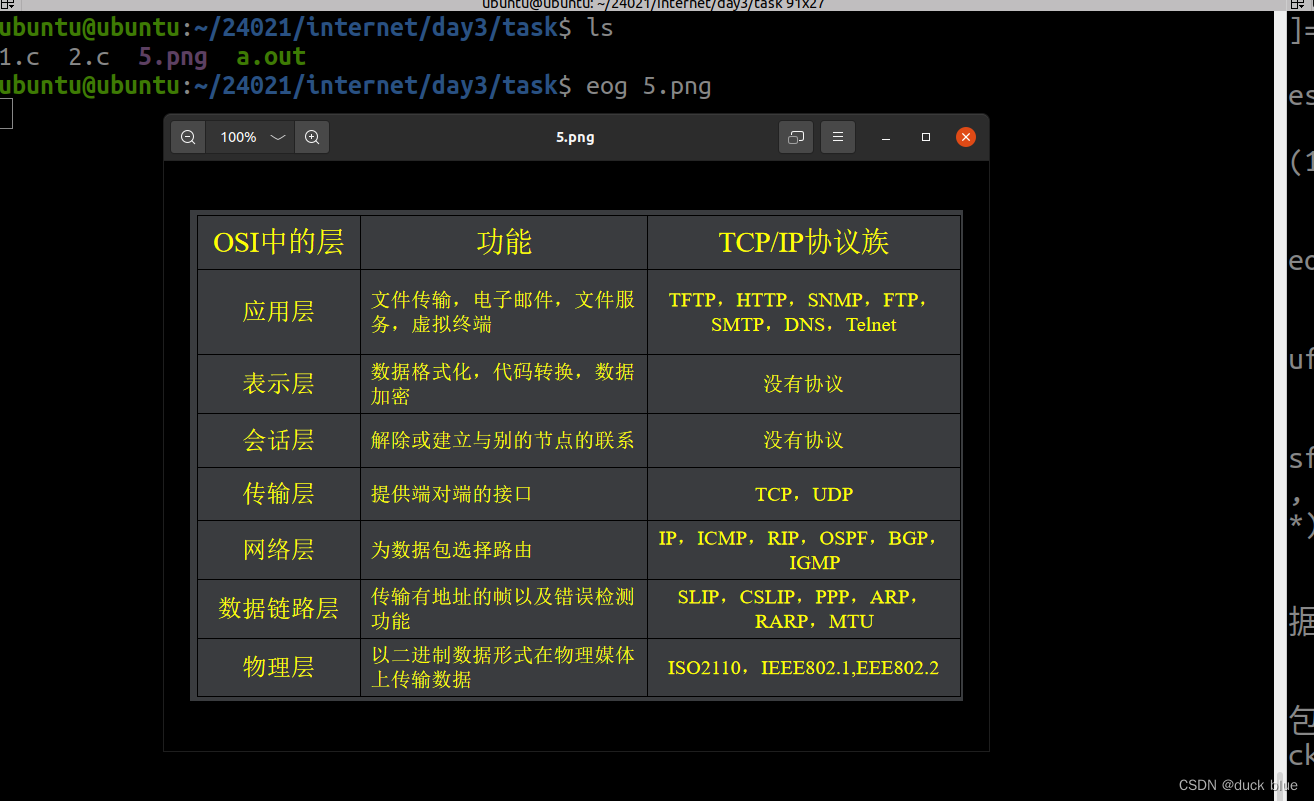Click the 物理层 cell
Screen dimensions: 1314x801
(279, 667)
